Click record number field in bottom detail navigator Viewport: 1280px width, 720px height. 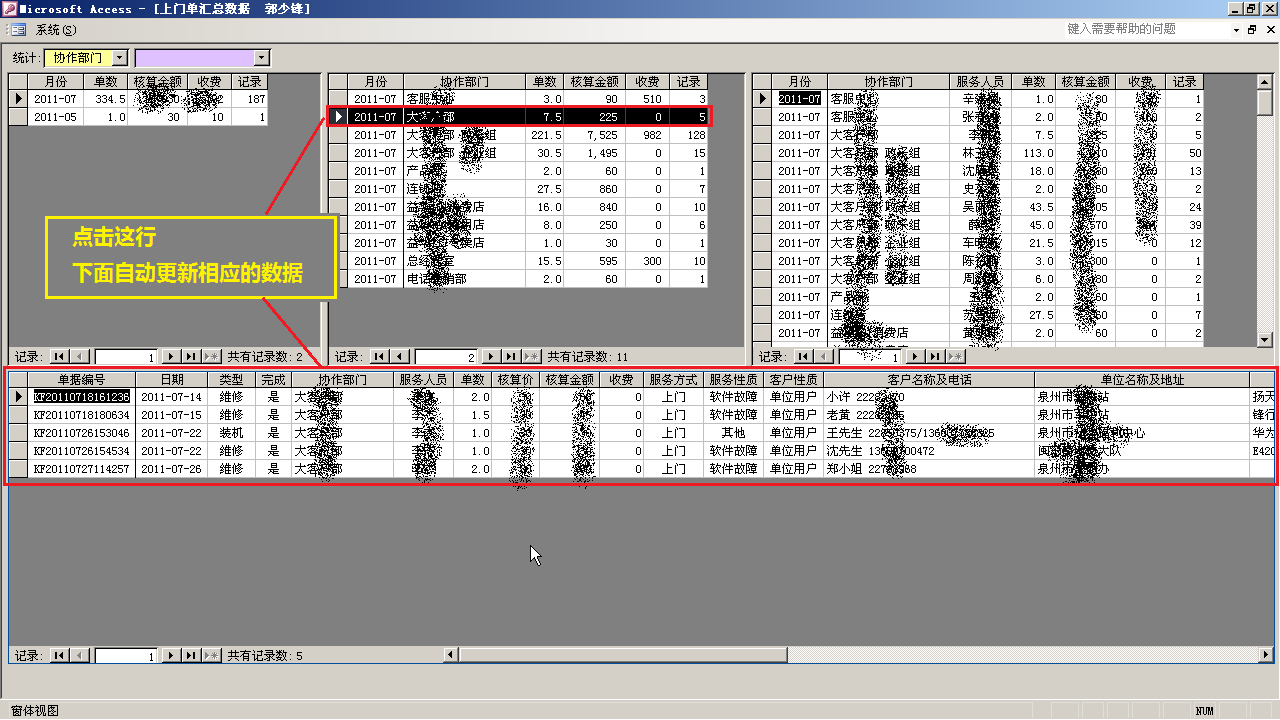[x=125, y=656]
